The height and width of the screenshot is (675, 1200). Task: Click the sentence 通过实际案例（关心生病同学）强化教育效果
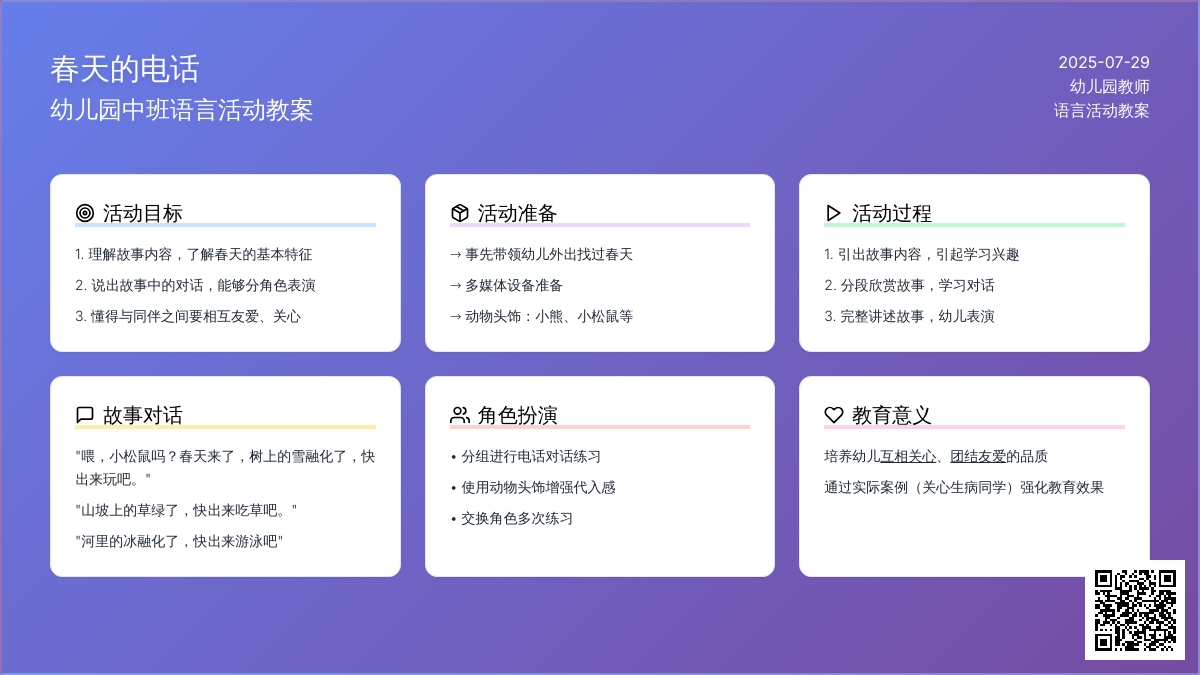pos(964,487)
